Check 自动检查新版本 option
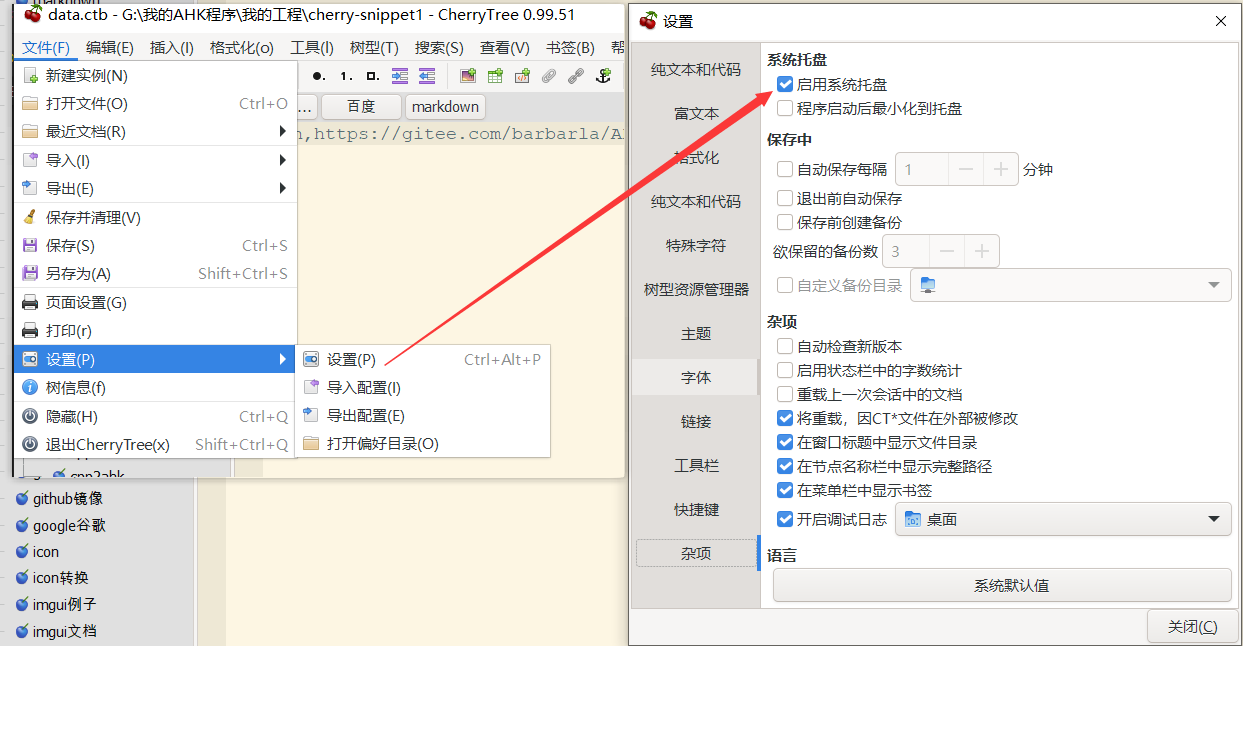 click(785, 346)
